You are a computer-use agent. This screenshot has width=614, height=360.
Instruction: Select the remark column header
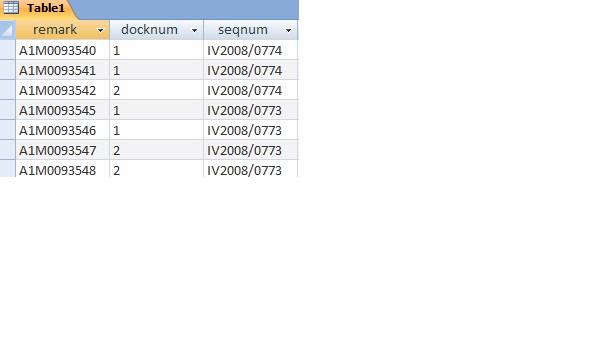coord(62,30)
